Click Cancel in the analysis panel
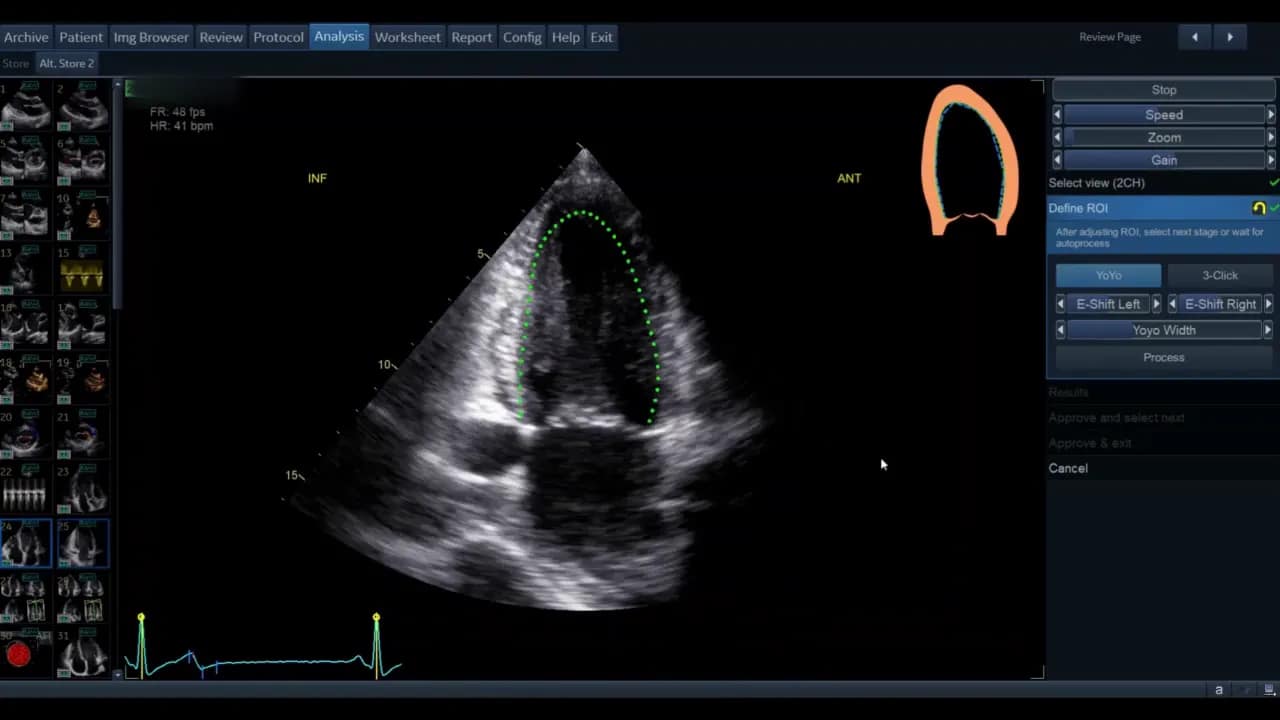Image resolution: width=1280 pixels, height=720 pixels. click(x=1068, y=468)
